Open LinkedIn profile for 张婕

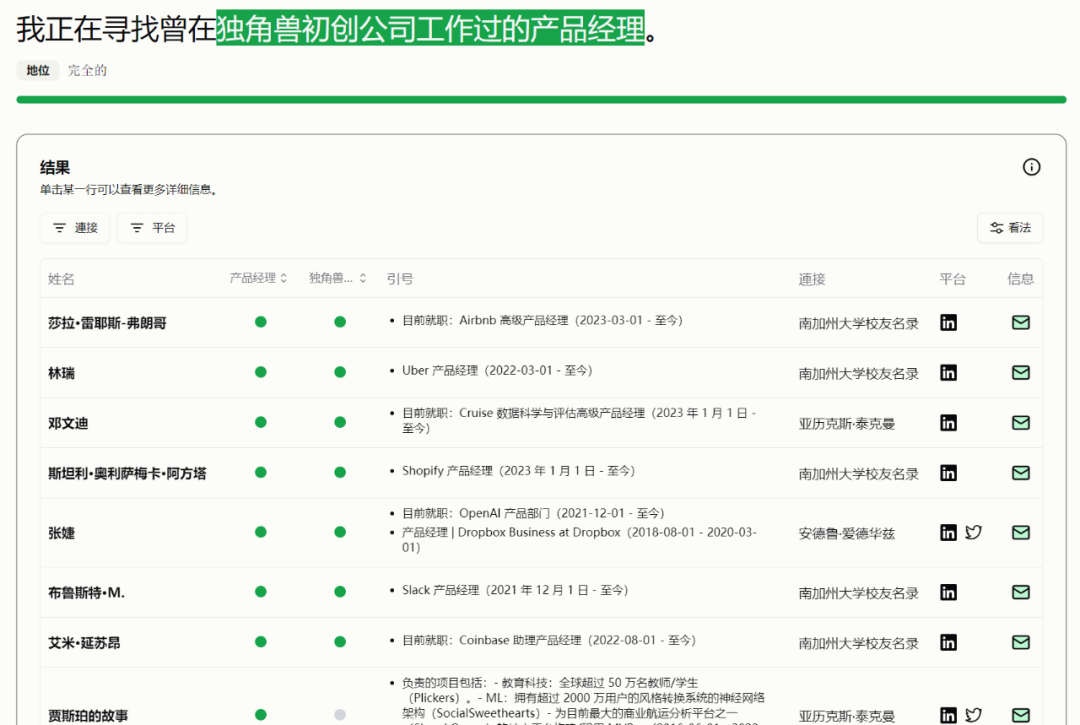point(948,532)
